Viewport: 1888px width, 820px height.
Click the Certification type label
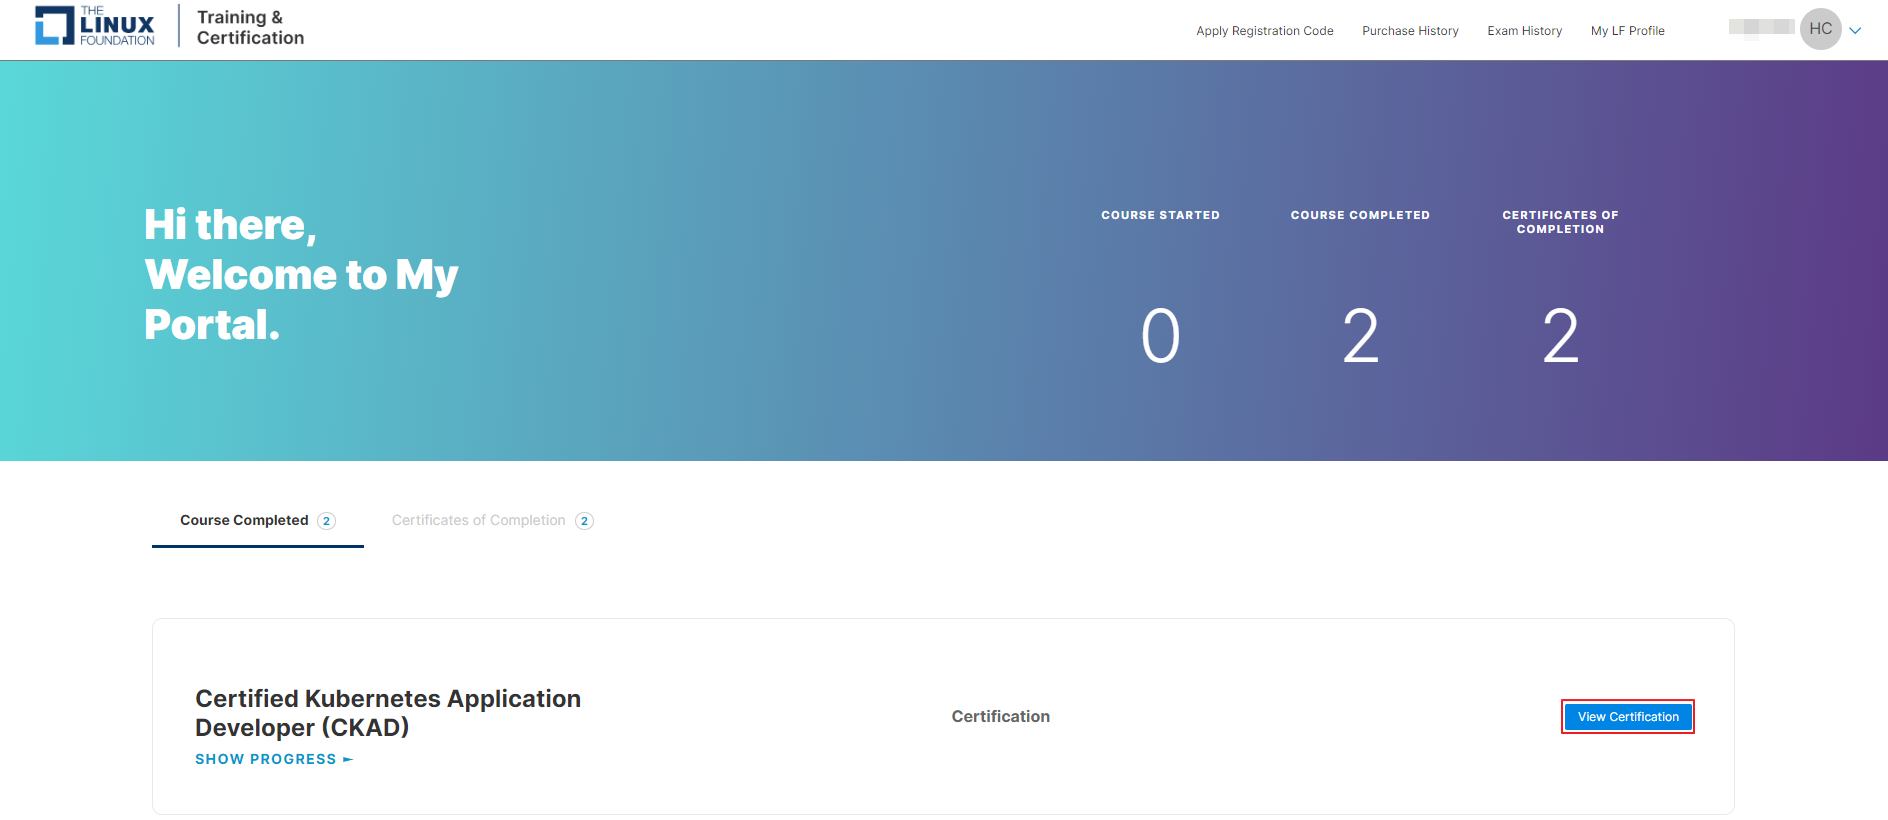point(1000,717)
